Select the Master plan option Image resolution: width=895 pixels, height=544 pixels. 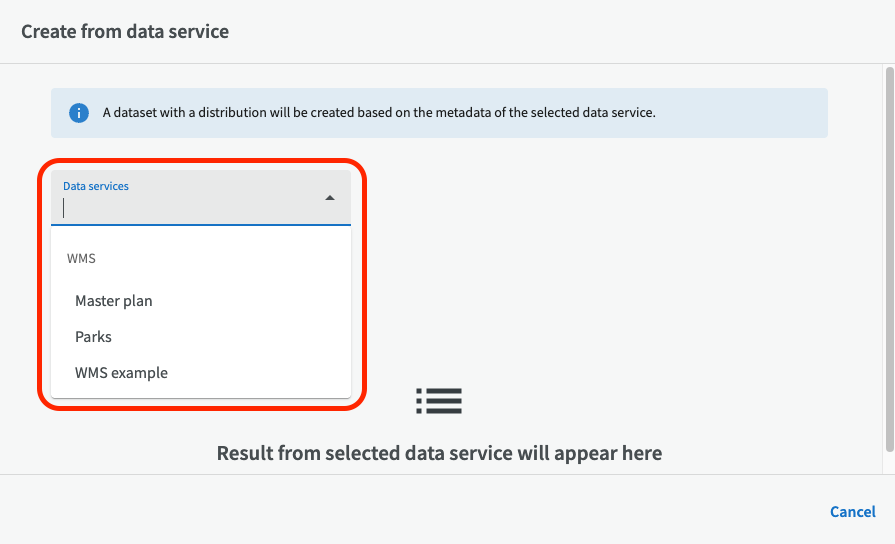[114, 301]
